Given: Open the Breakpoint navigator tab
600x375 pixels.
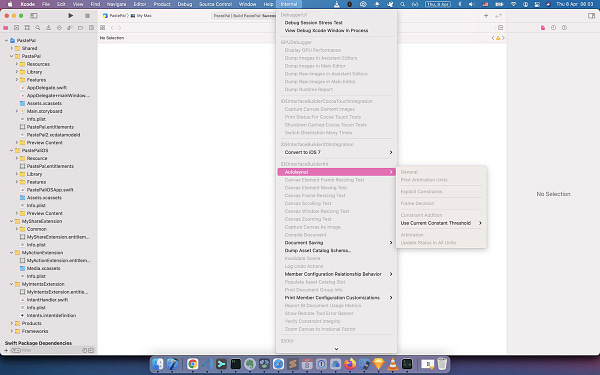Looking at the screenshot, I should click(x=80, y=28).
